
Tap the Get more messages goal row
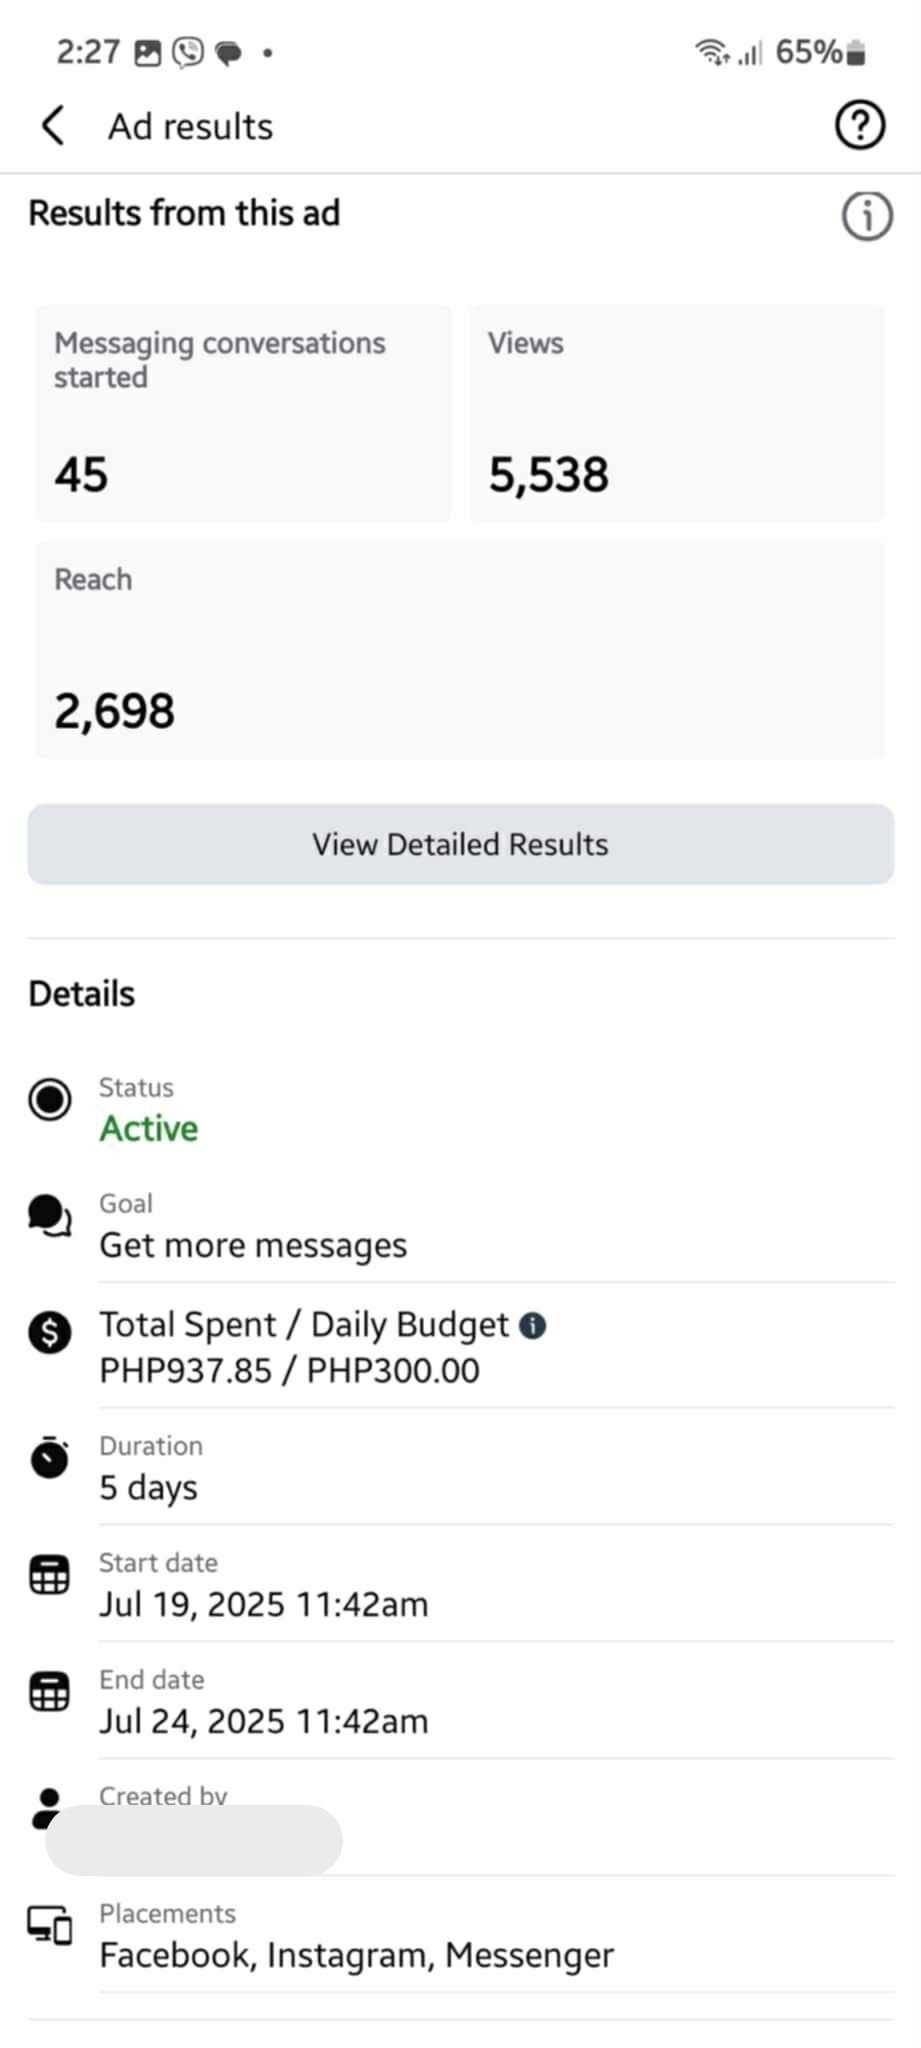tap(496, 1226)
